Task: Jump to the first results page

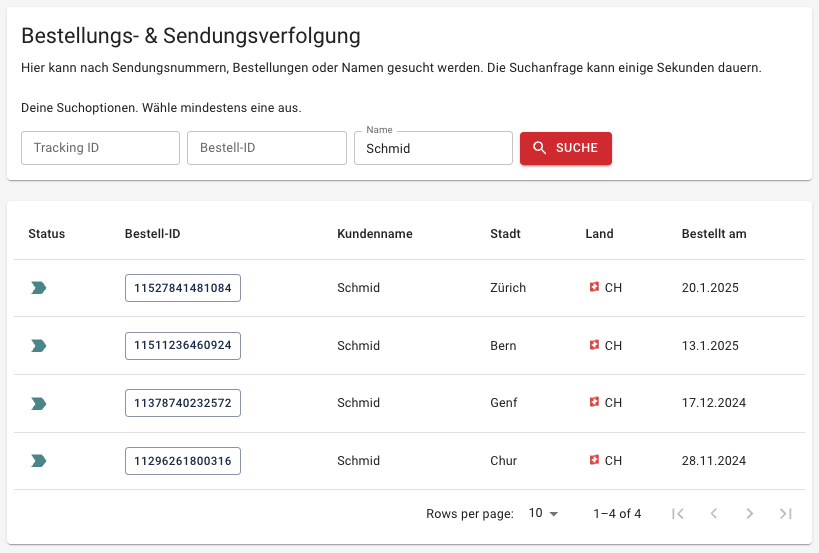Action: 678,514
